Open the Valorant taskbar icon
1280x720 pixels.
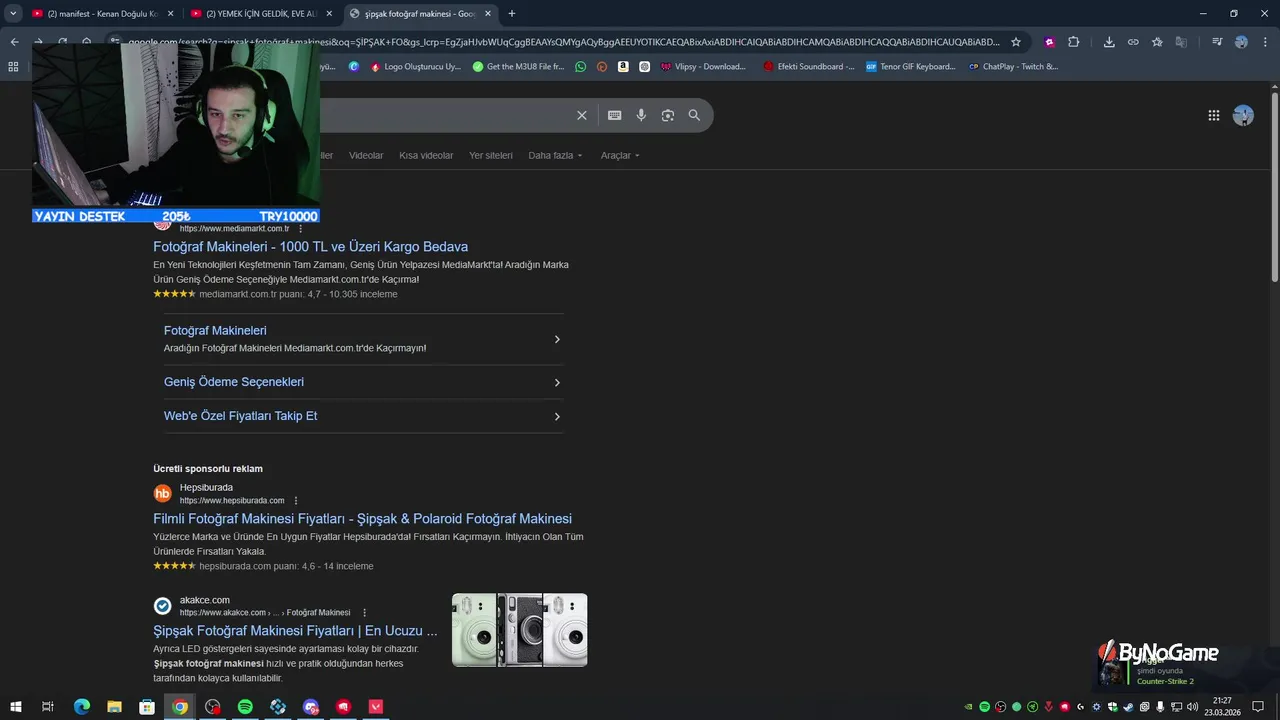(376, 707)
